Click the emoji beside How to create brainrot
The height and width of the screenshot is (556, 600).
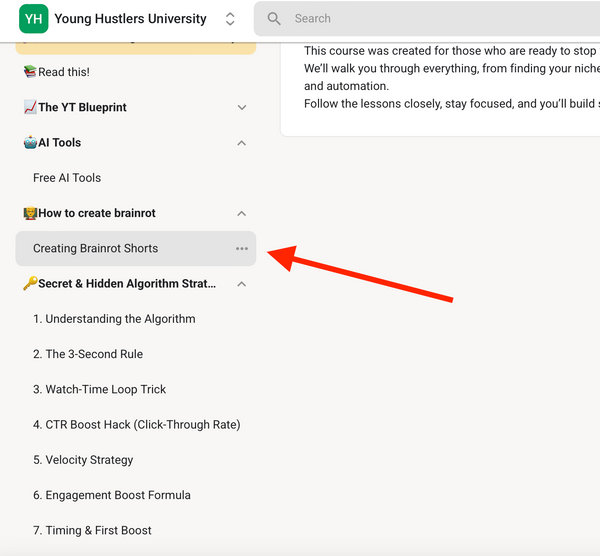[29, 213]
